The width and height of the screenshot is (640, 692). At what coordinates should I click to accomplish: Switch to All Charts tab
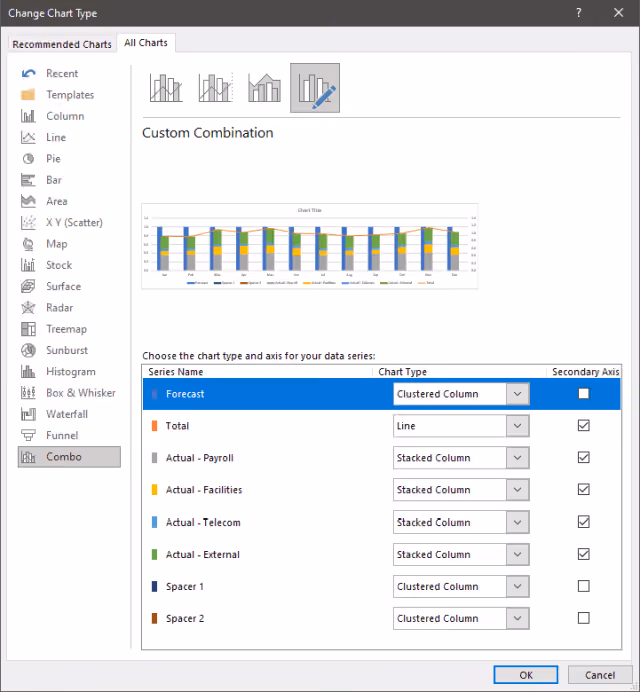pyautogui.click(x=146, y=43)
